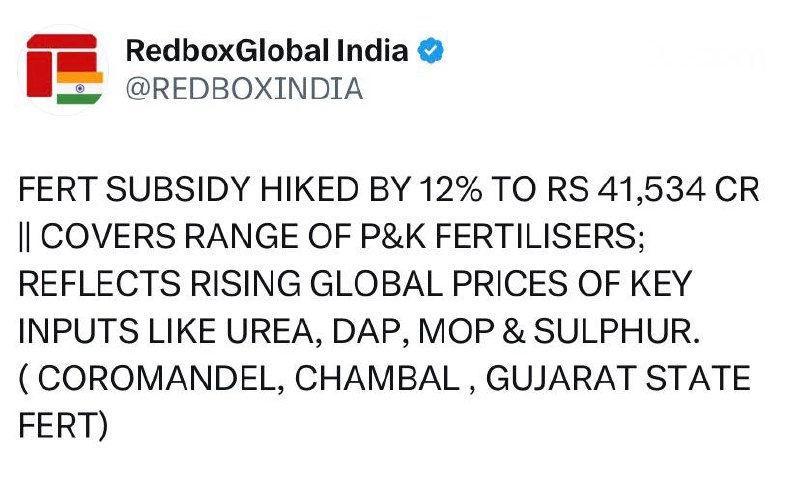Click the Indian flag in the avatar
The width and height of the screenshot is (800, 480).
tap(80, 88)
